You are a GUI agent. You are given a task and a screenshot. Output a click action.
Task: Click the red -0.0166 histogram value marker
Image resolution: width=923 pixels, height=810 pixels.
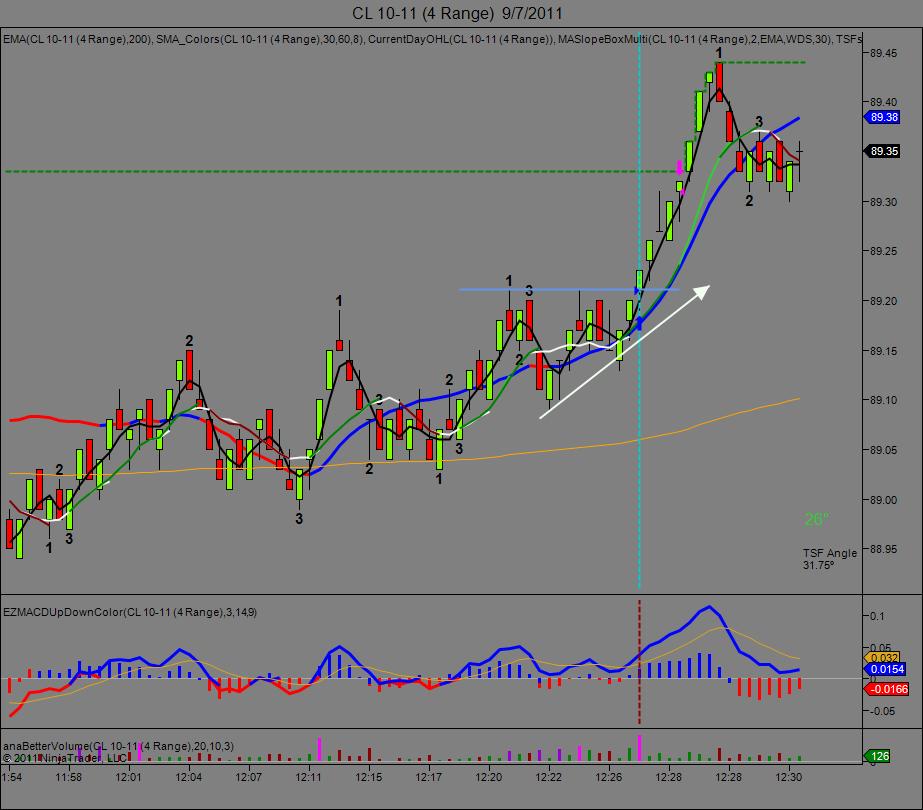pos(886,689)
